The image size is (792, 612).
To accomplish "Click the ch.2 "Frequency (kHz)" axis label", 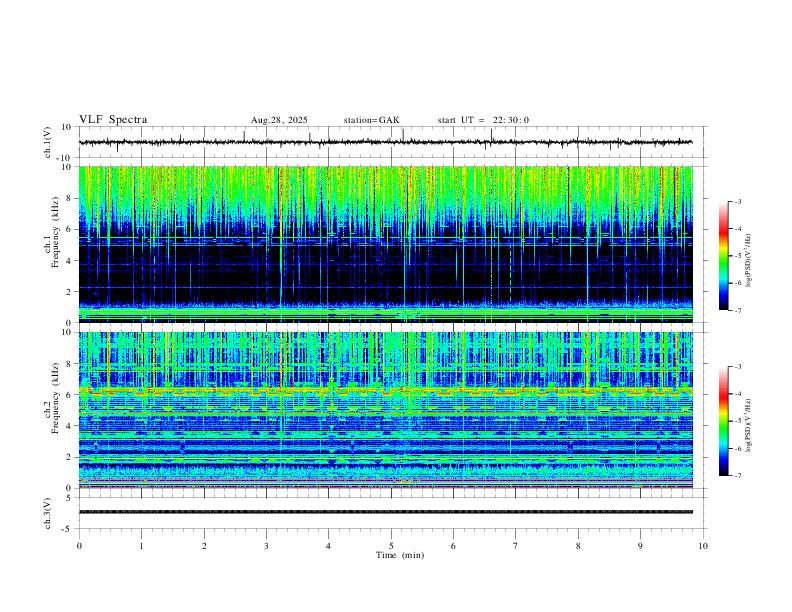I will coord(56,398).
